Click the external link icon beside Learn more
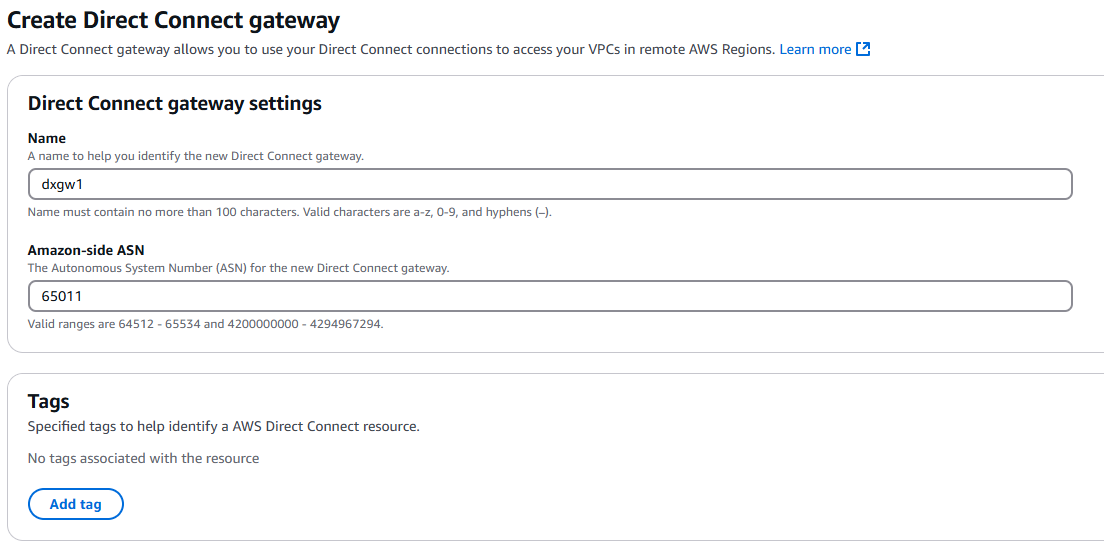The image size is (1104, 549). tap(863, 49)
